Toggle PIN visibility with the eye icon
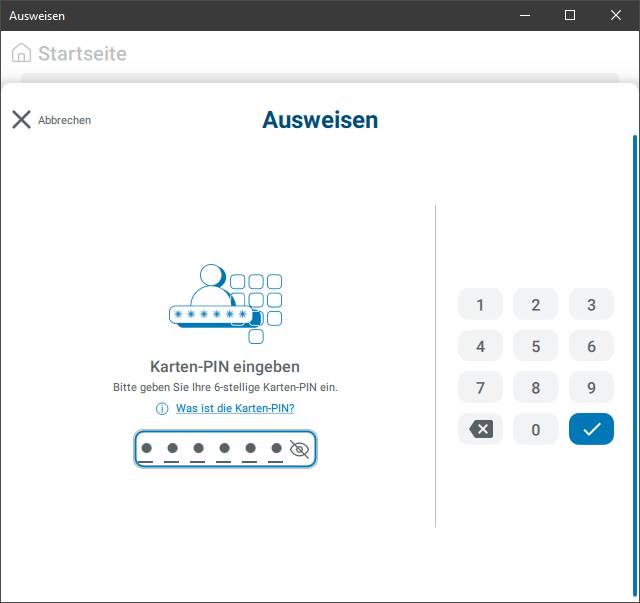 (298, 450)
